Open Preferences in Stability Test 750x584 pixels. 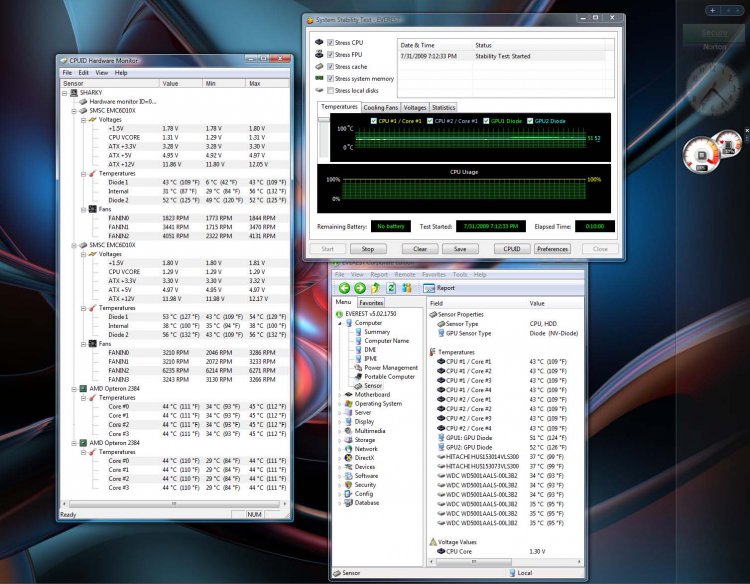click(552, 249)
